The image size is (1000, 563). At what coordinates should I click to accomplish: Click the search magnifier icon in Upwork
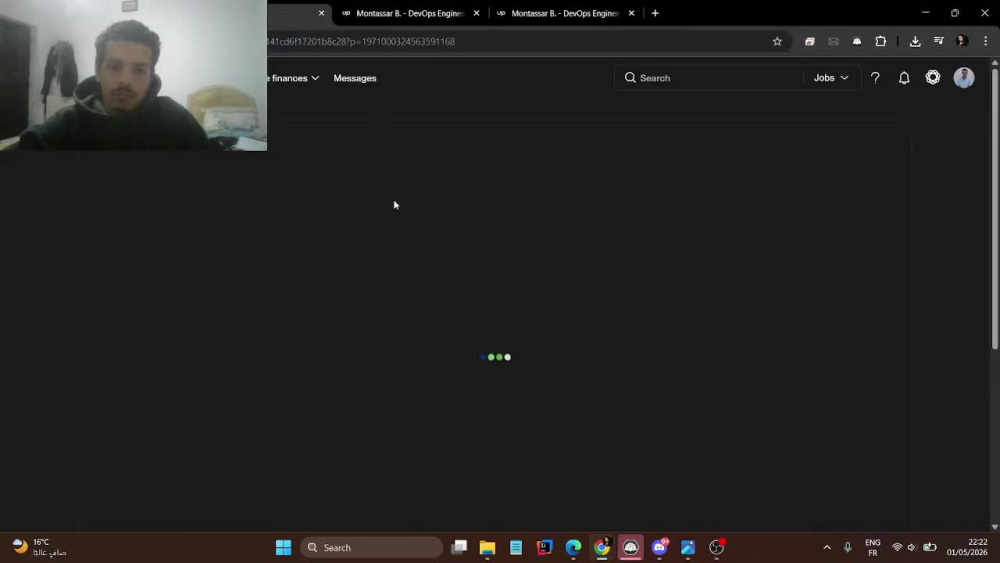pyautogui.click(x=630, y=78)
